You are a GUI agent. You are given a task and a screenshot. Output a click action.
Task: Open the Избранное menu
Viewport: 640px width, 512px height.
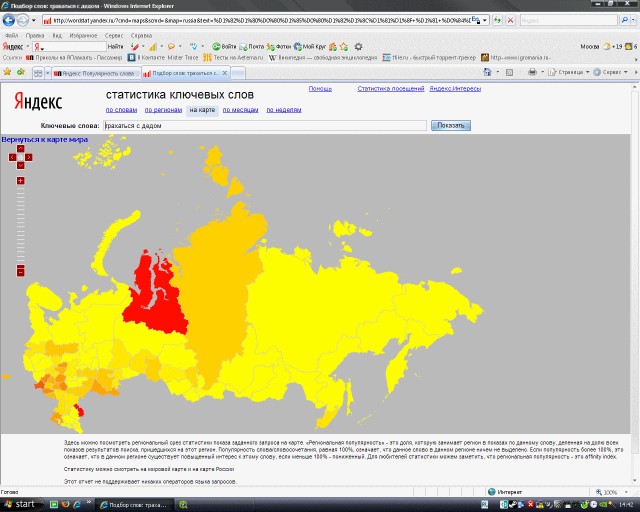pos(83,36)
